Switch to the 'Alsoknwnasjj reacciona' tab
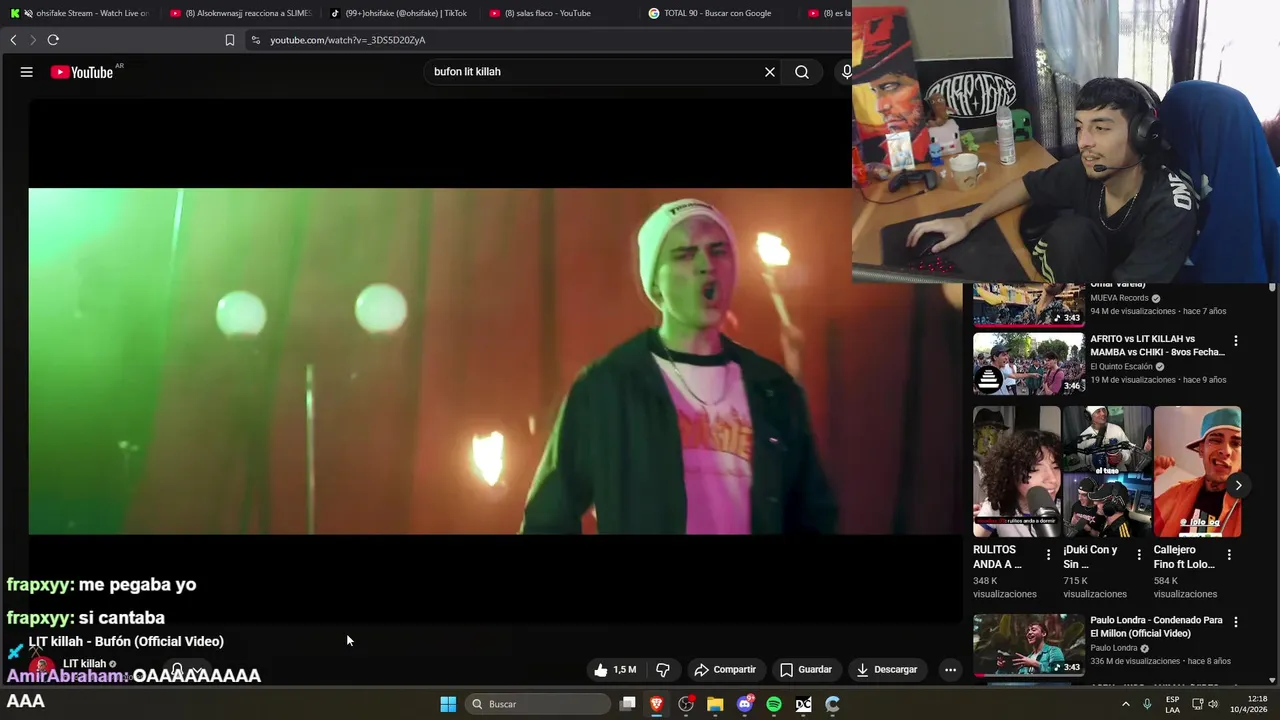The image size is (1280, 720). point(241,13)
